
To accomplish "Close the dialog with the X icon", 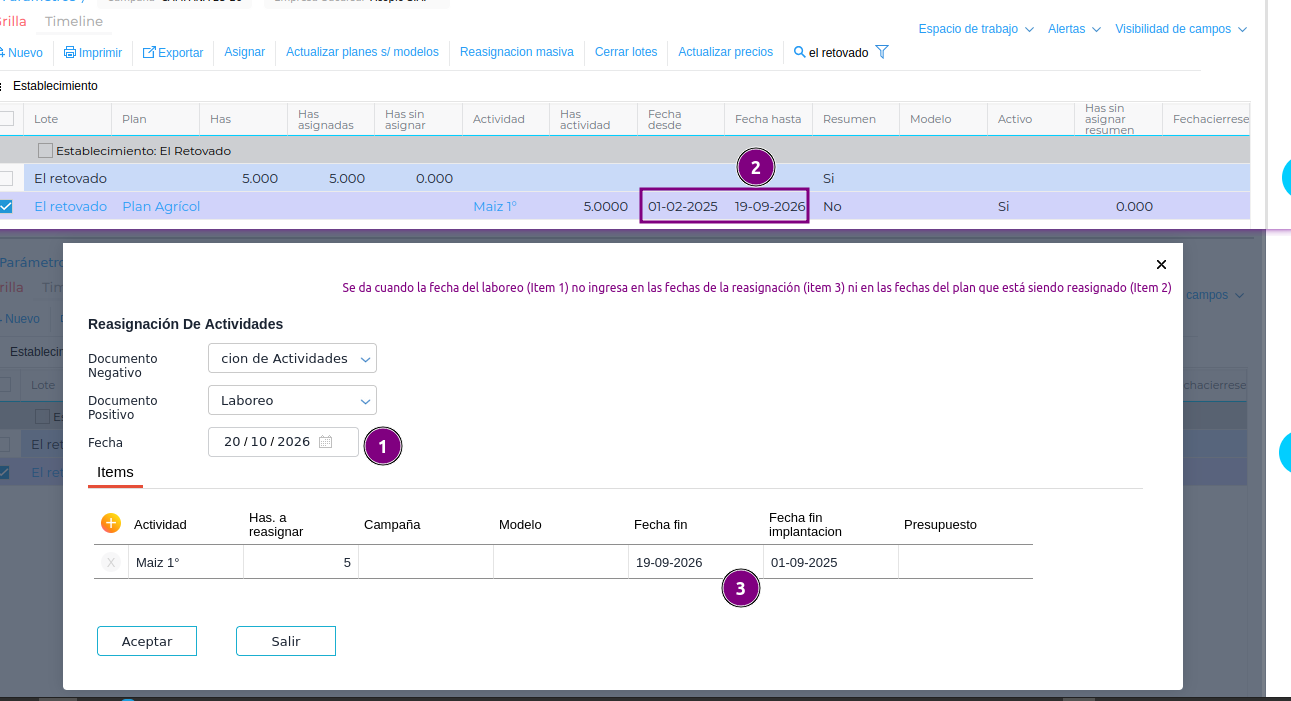I will (x=1161, y=265).
